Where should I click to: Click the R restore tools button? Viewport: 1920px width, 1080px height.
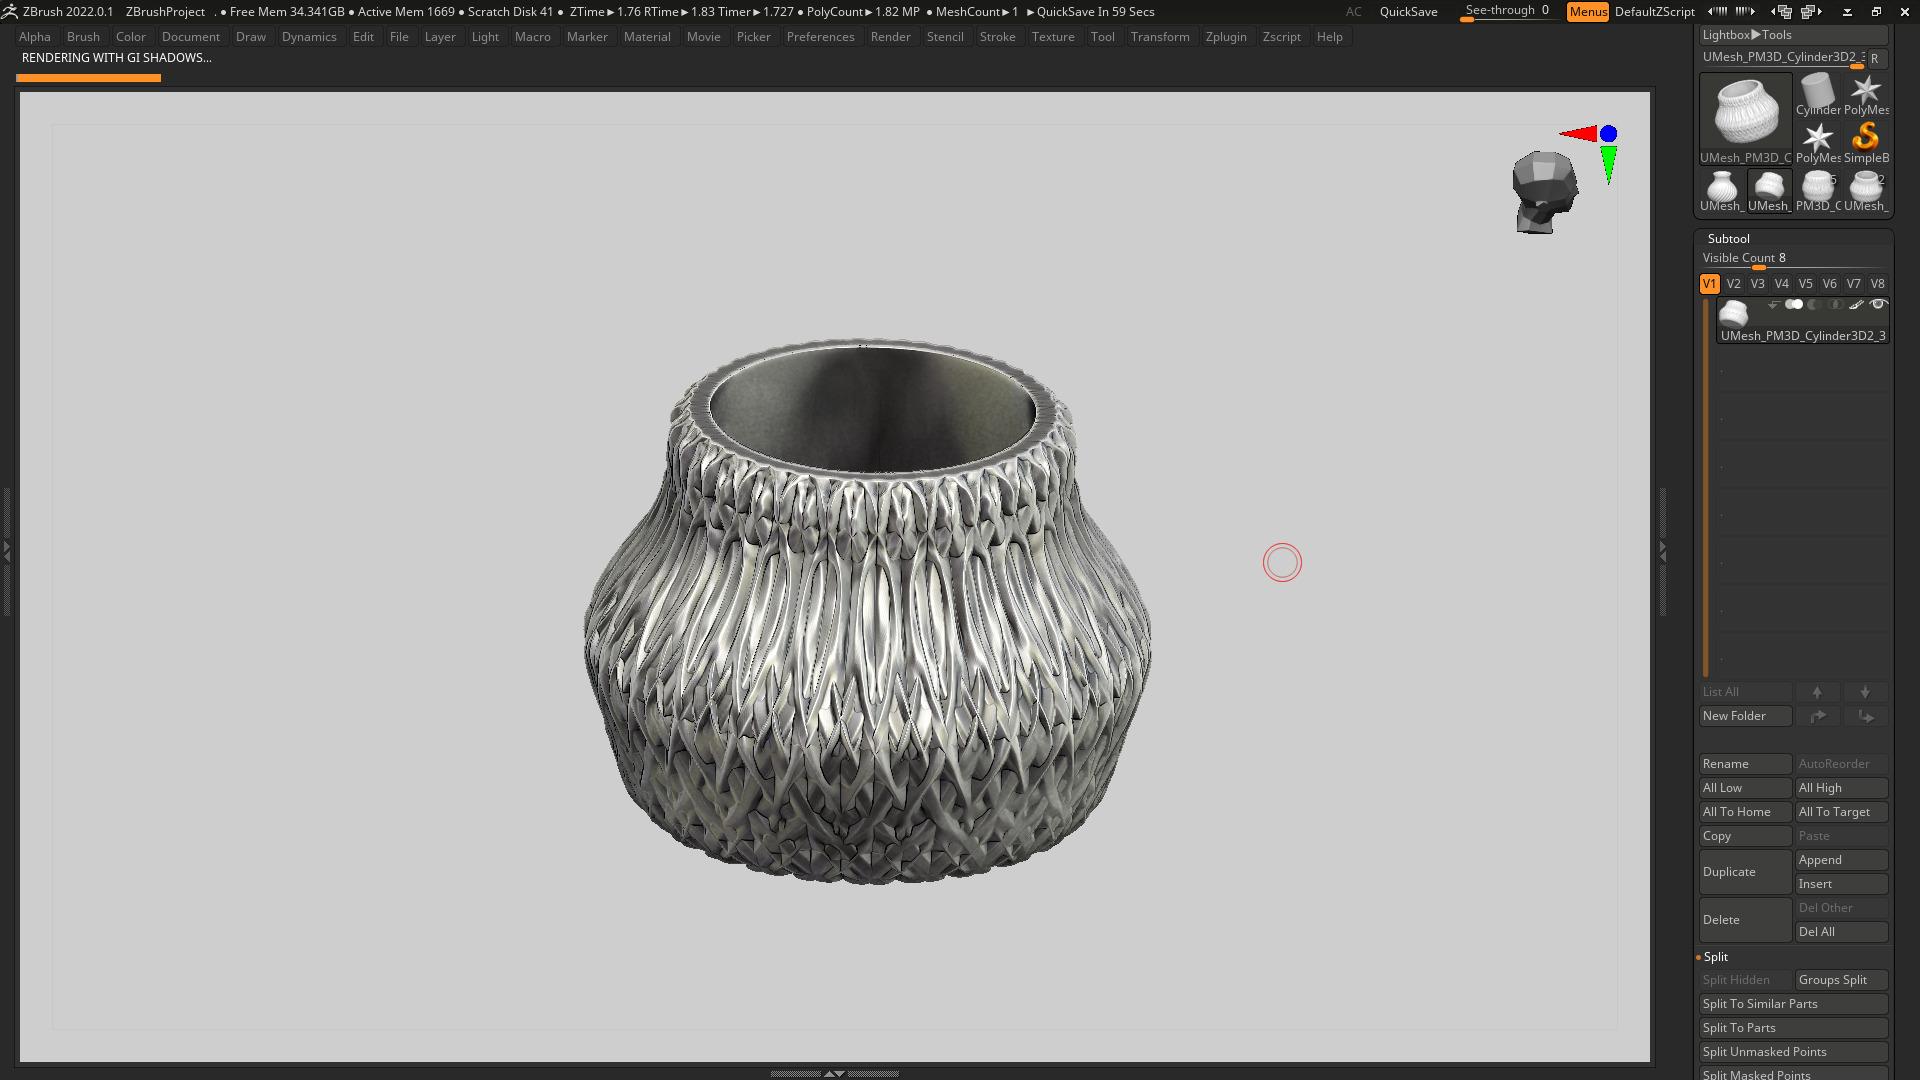click(1875, 59)
